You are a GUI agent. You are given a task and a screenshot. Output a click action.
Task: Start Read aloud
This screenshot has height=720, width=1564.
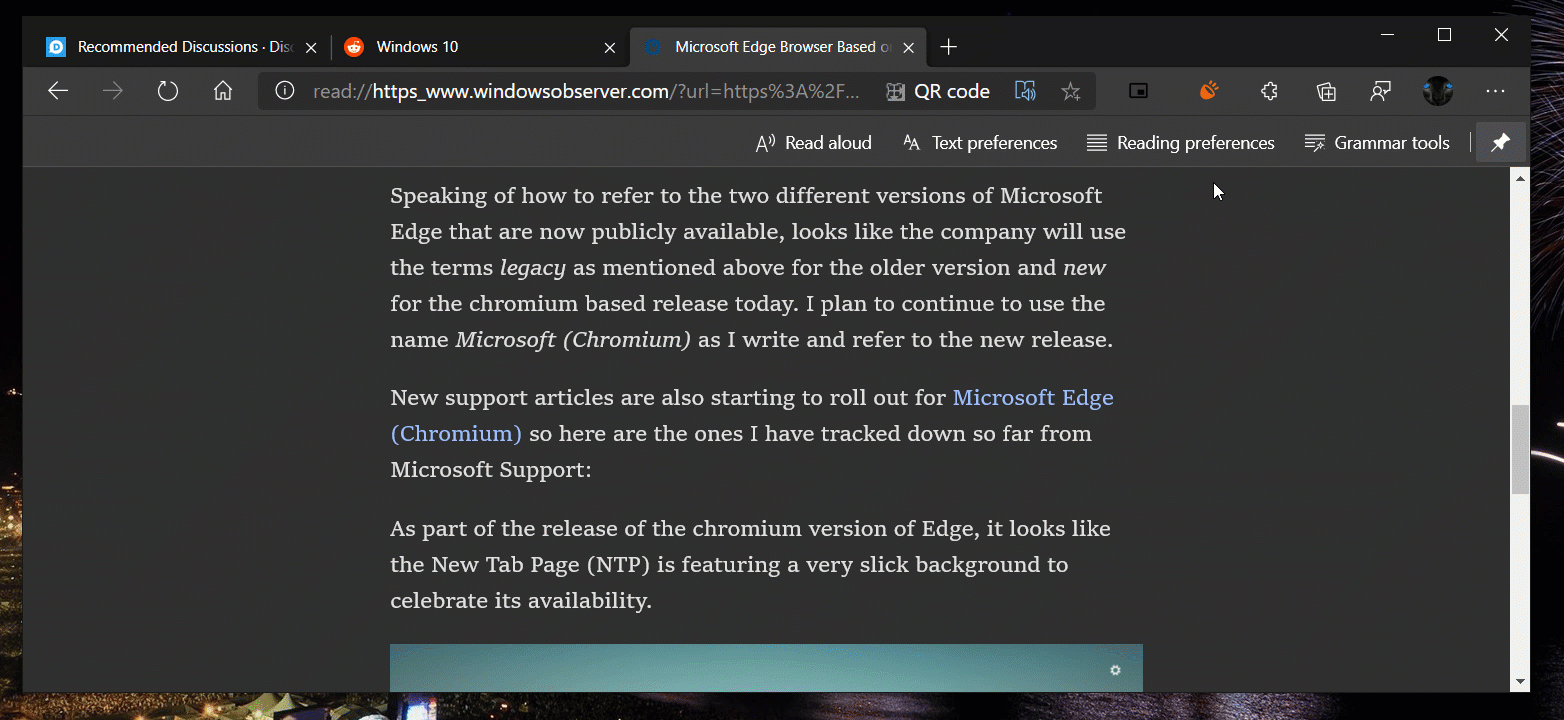[x=813, y=143]
